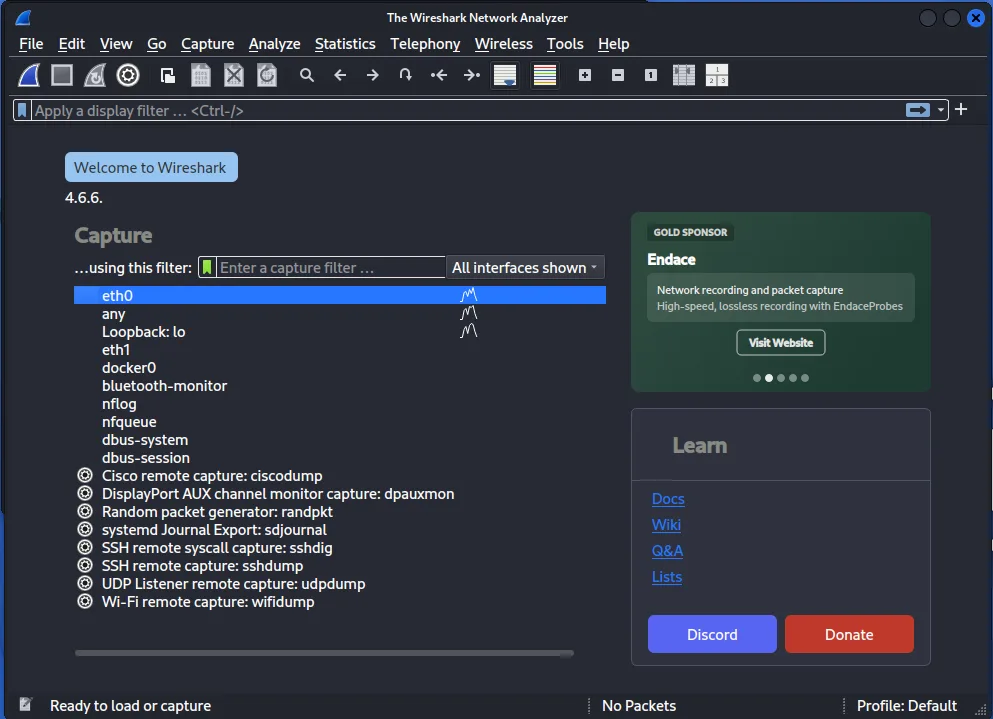Open expert information icon in status bar
Screen dimensions: 993x719
click(x=26, y=704)
